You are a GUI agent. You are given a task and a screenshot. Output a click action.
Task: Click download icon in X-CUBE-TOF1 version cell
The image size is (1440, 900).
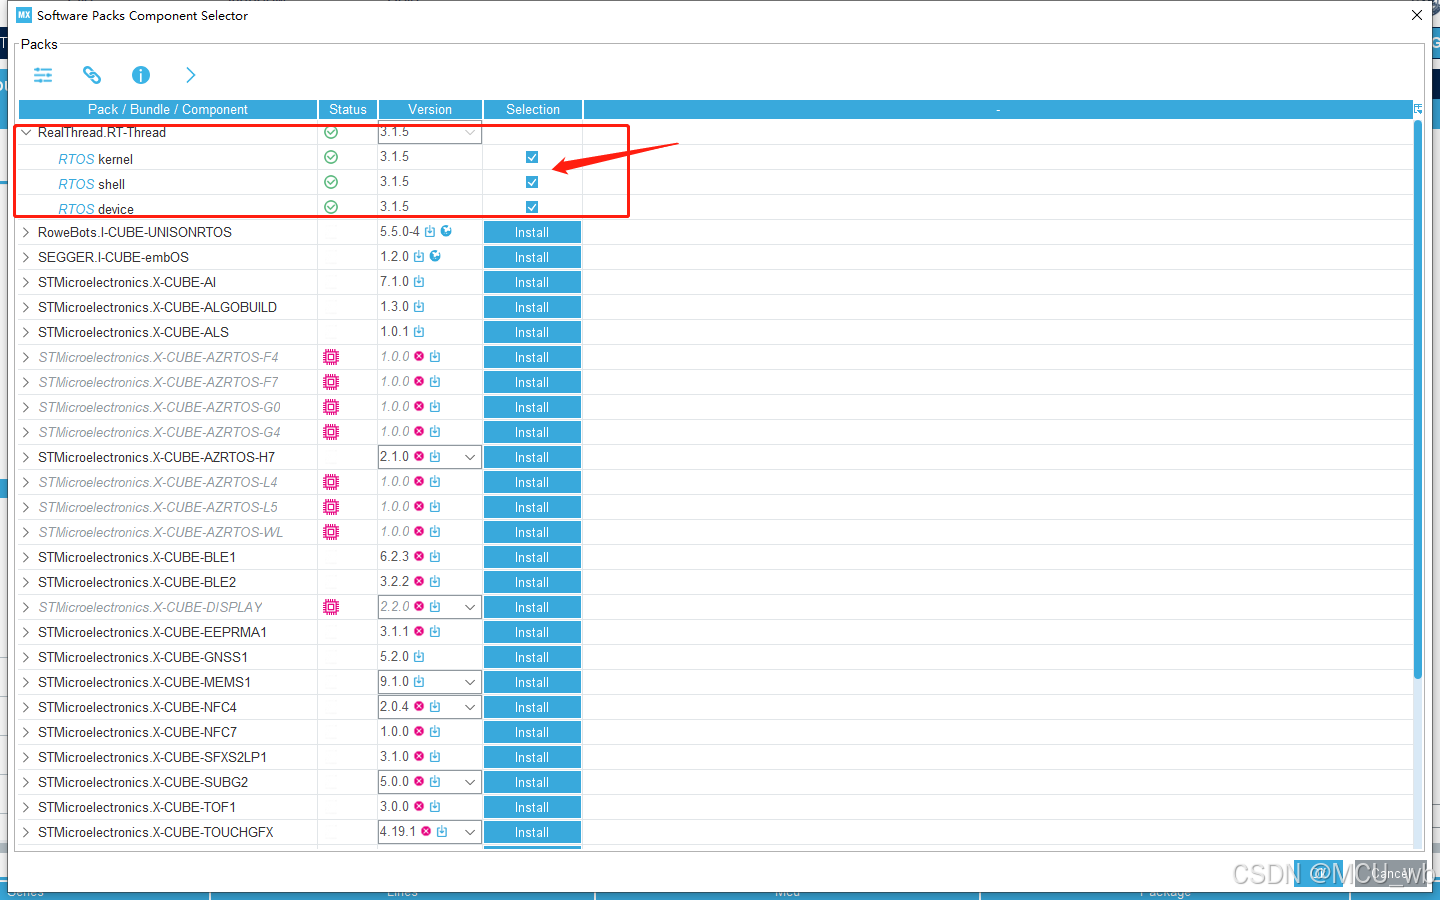[435, 806]
